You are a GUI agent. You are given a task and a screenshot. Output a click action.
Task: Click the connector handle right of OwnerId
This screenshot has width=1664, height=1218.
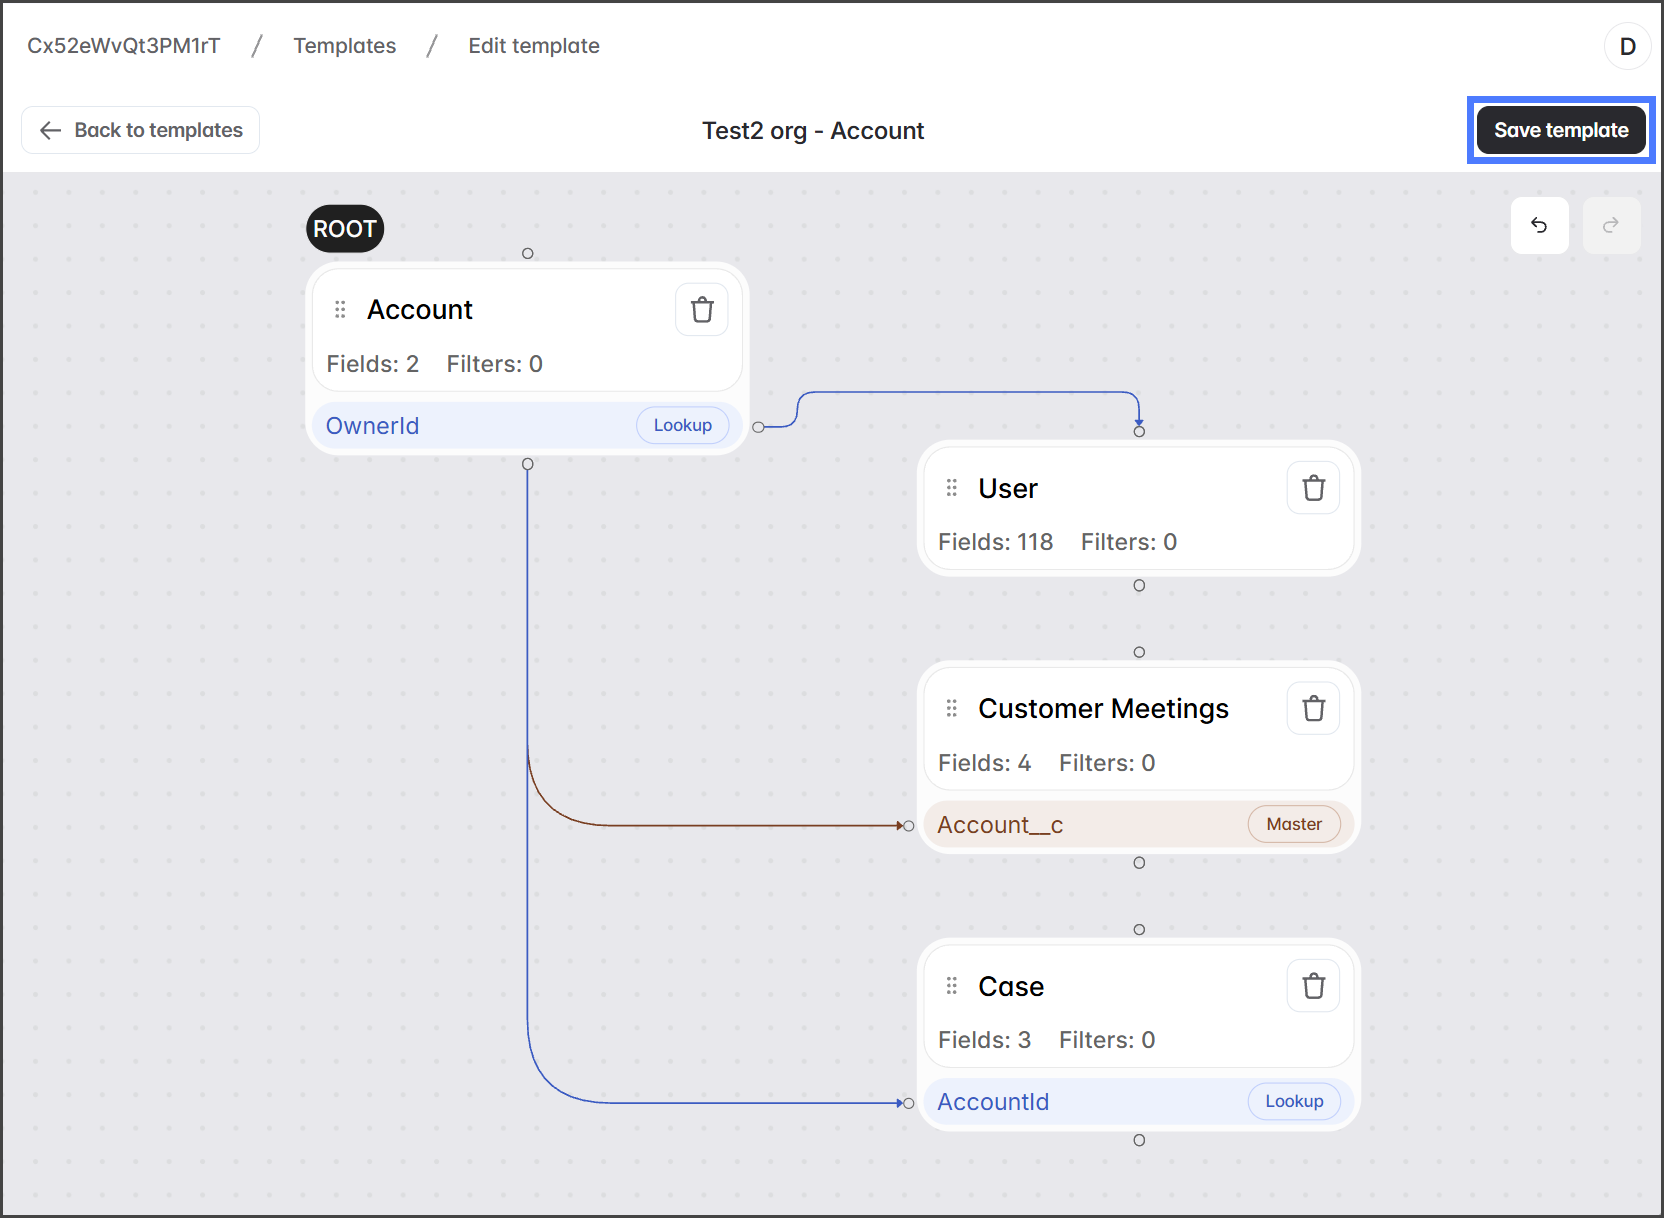click(x=758, y=427)
